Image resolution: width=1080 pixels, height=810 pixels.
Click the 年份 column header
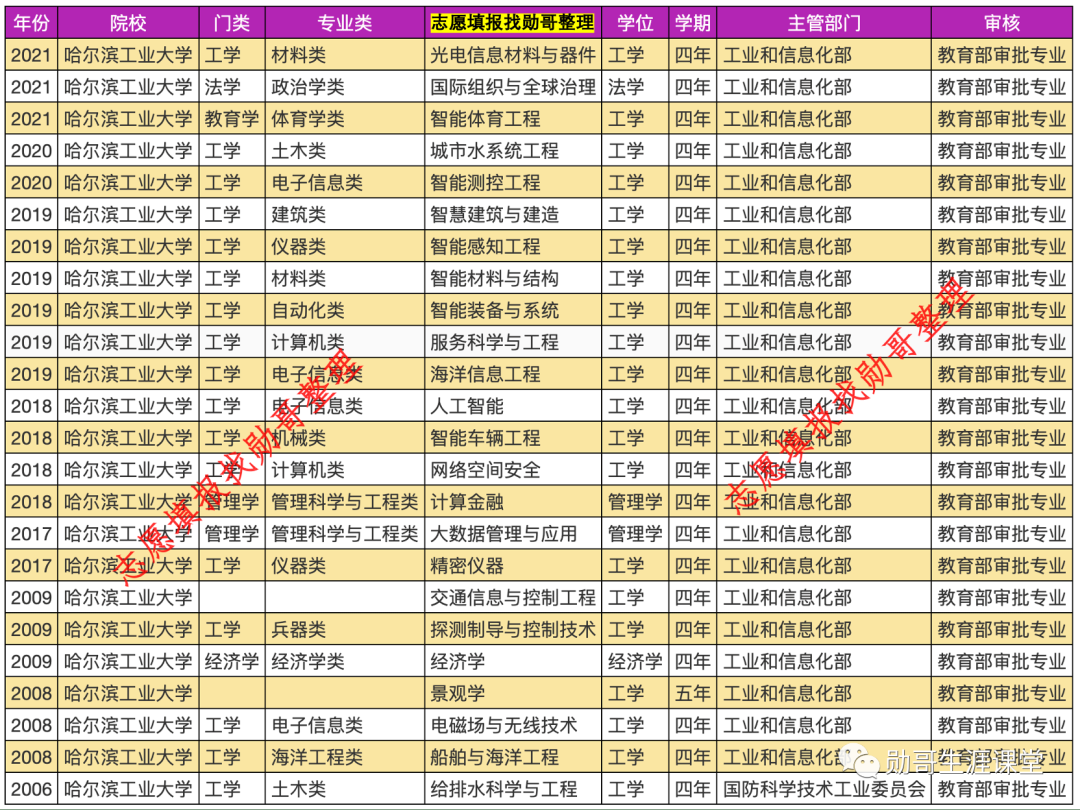point(32,23)
